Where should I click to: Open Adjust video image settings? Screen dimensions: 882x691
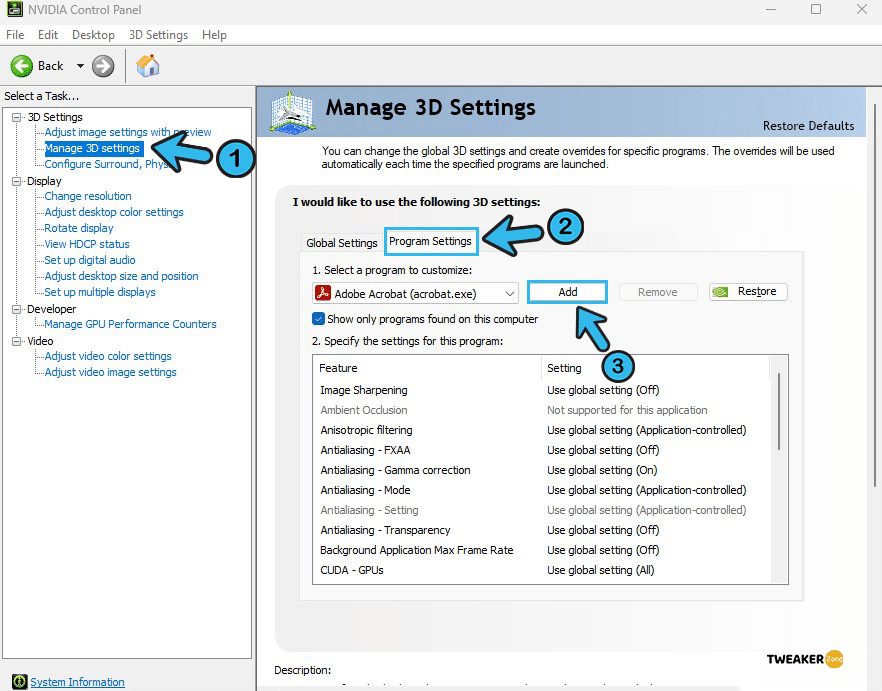coord(110,372)
